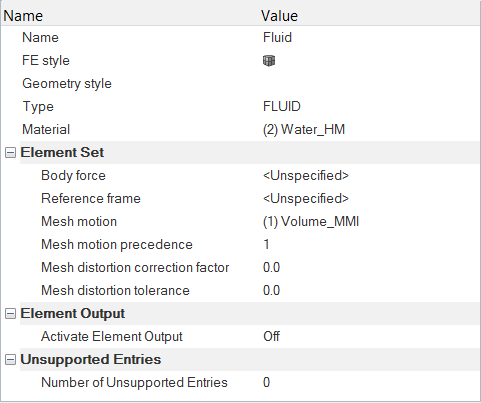481x403 pixels.
Task: Collapse the Element Output section
Action: point(10,314)
